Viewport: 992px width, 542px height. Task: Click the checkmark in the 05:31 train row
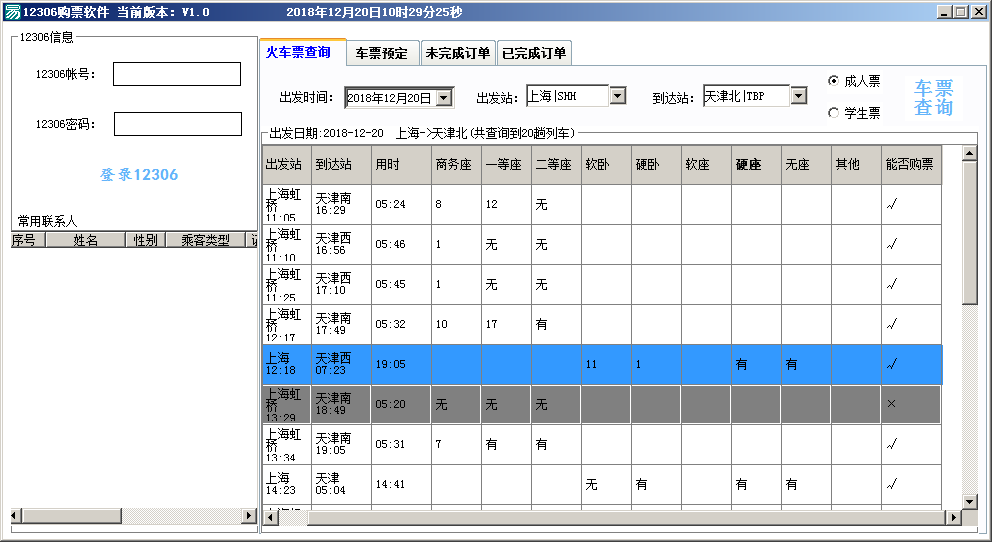pos(892,444)
